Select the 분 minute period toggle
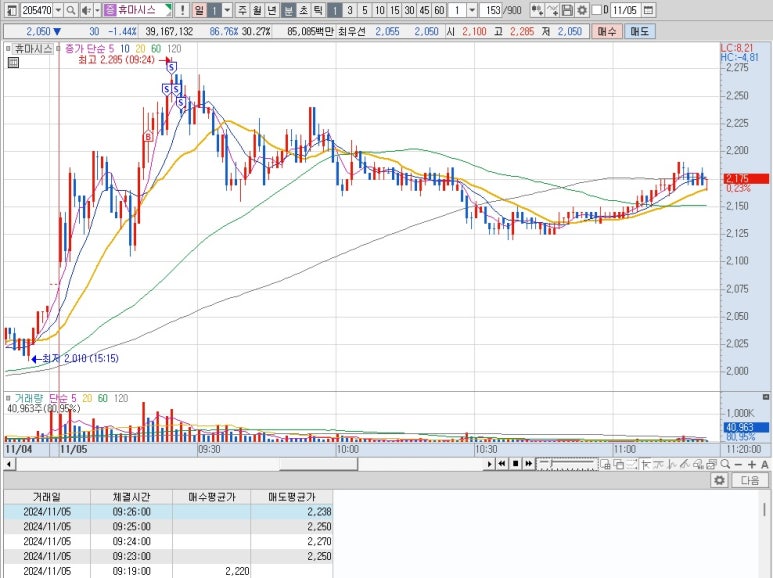 pos(289,10)
